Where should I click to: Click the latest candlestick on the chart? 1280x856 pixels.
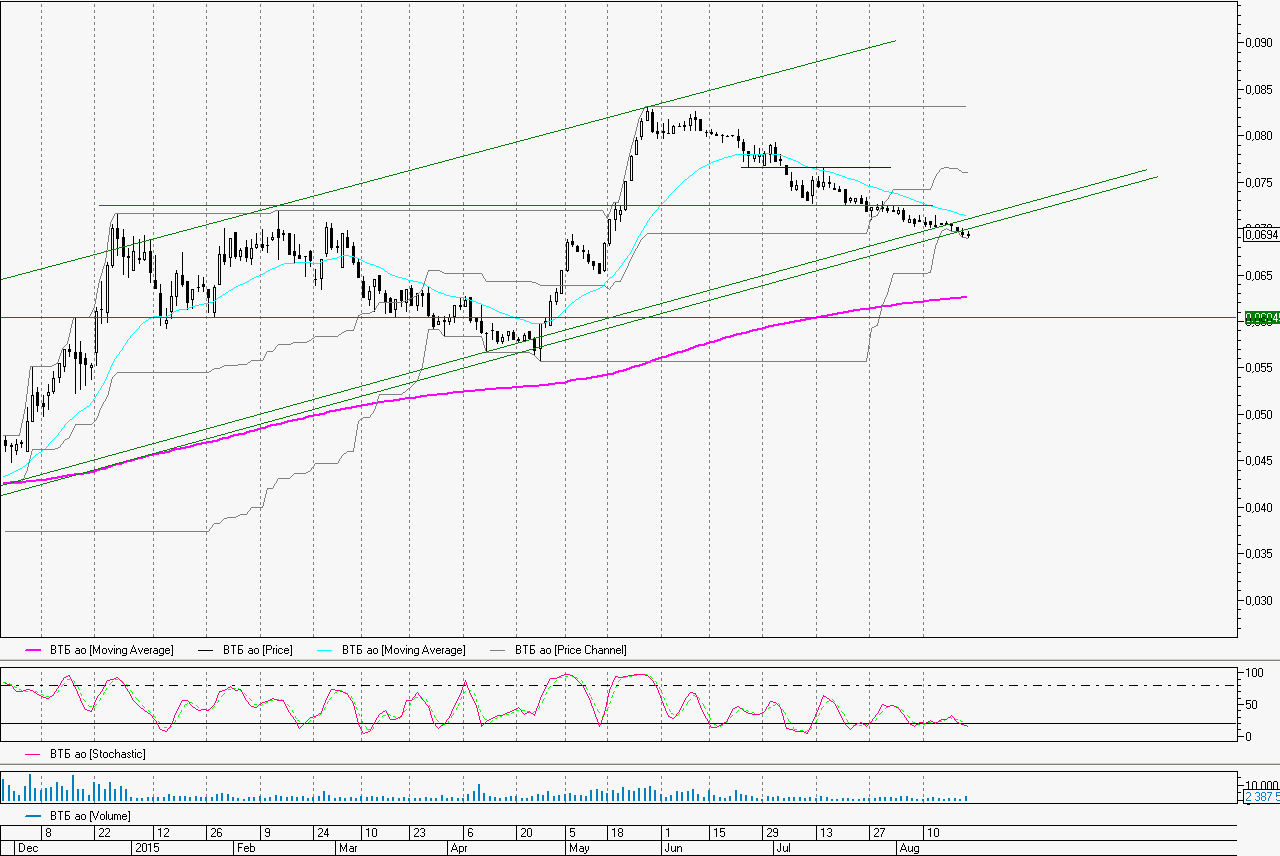click(x=967, y=234)
